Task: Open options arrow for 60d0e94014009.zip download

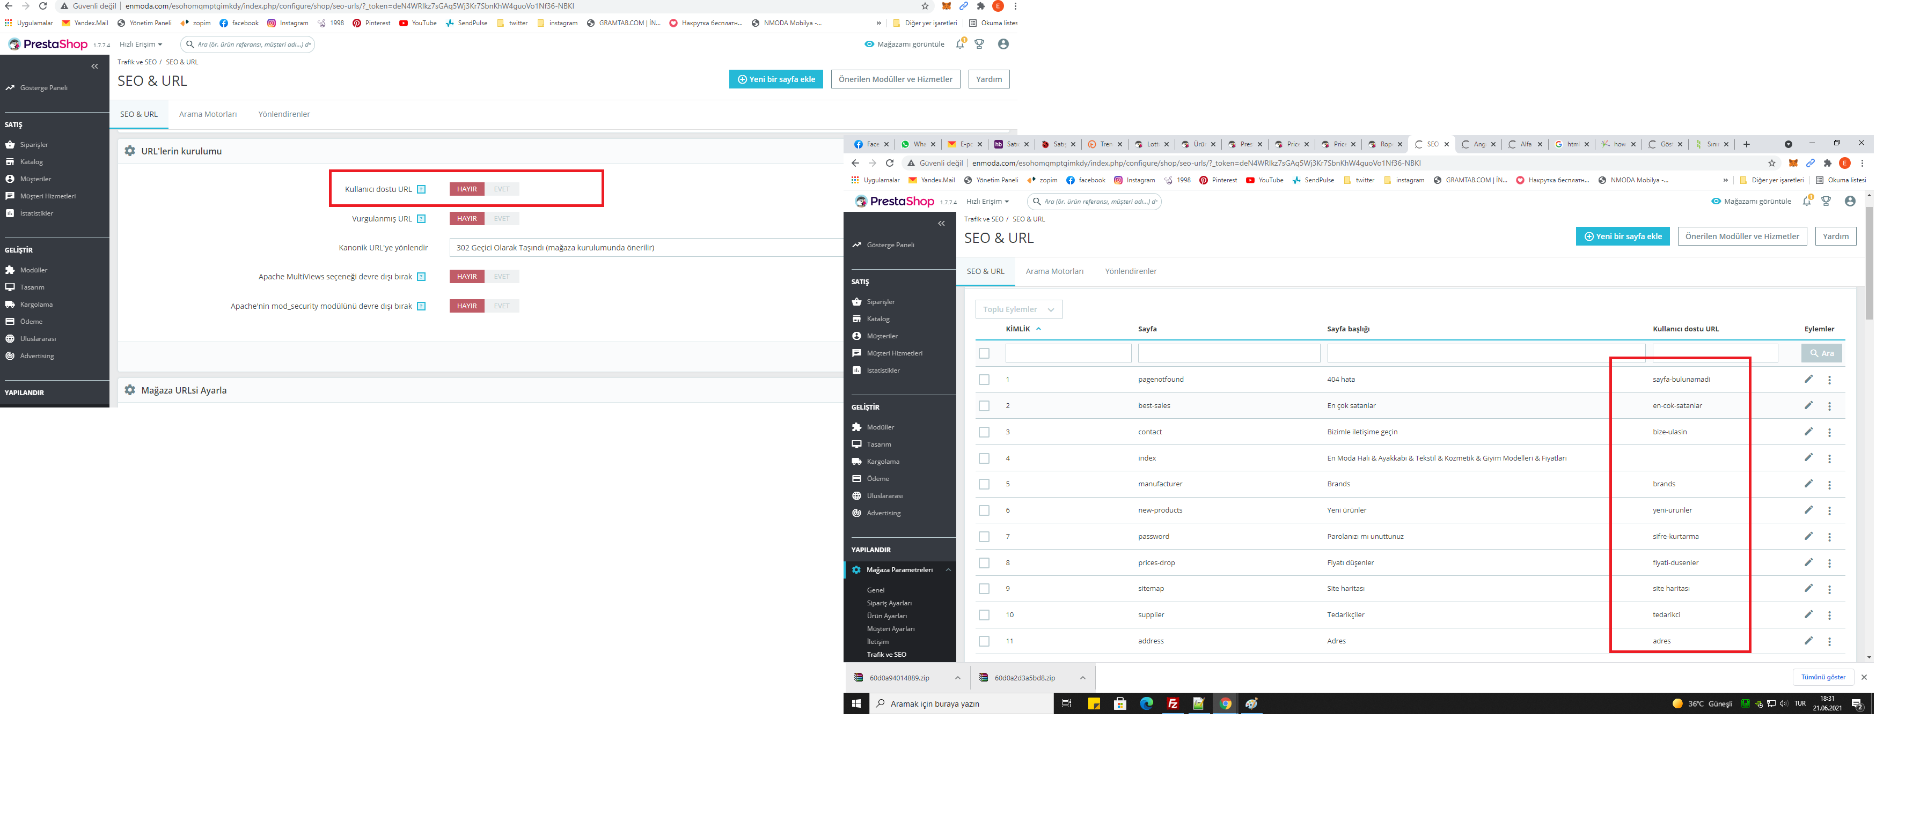Action: [x=957, y=678]
